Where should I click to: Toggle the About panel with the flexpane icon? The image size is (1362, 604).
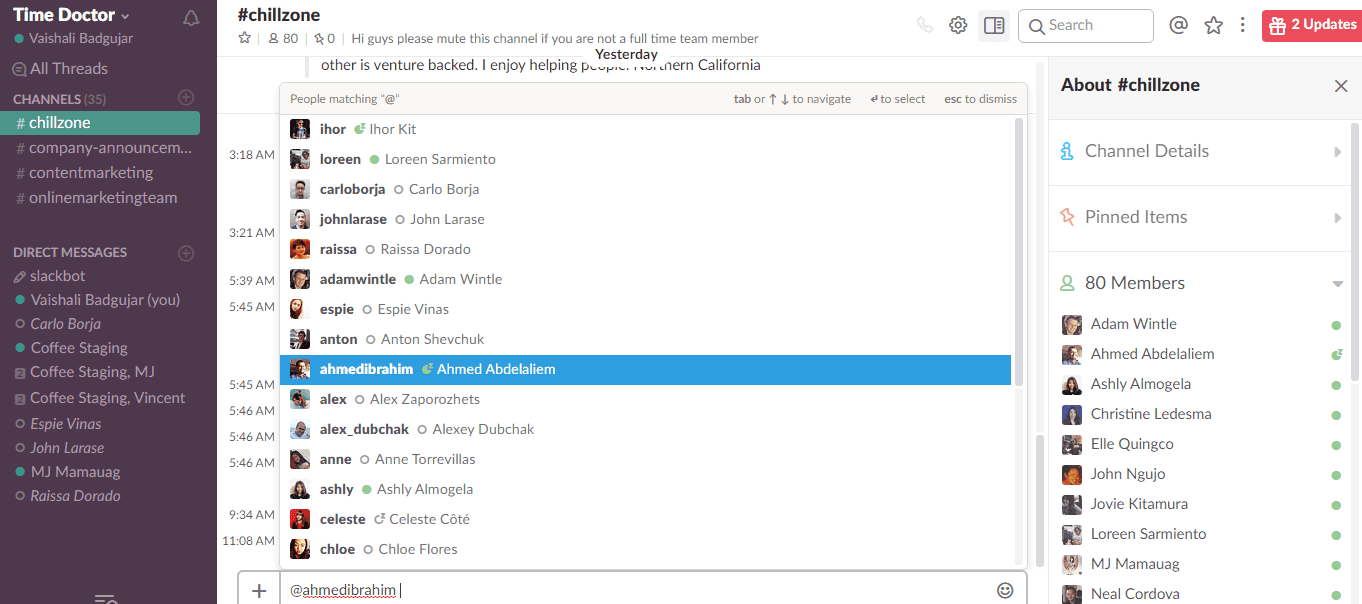pos(993,25)
